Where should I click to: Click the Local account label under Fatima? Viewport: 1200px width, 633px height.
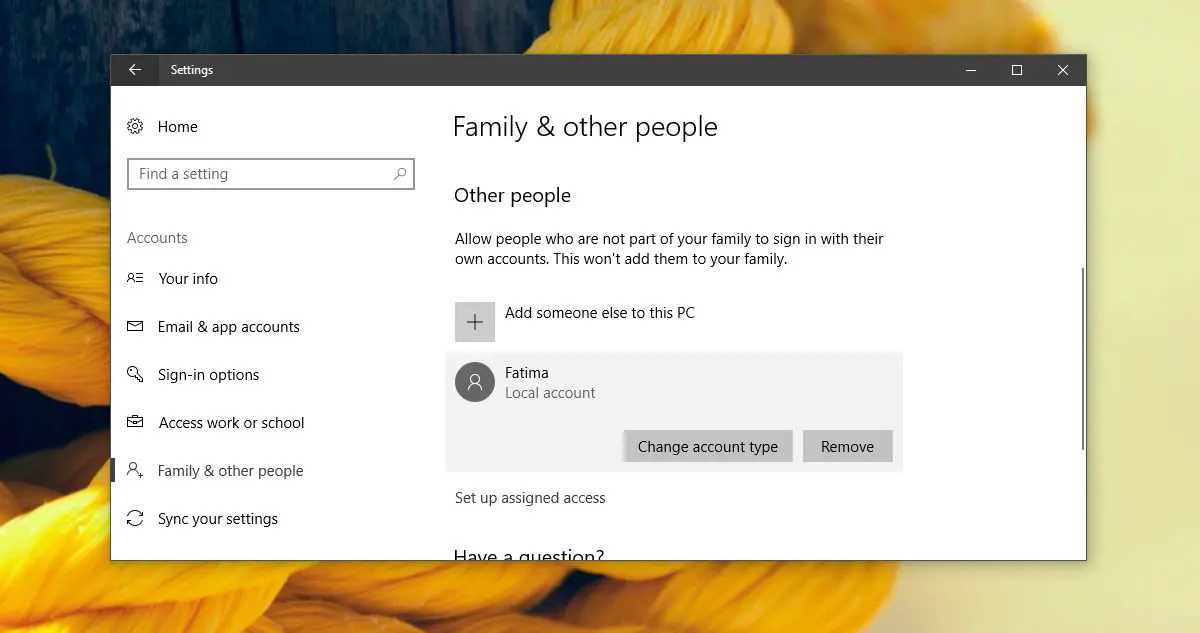click(550, 393)
